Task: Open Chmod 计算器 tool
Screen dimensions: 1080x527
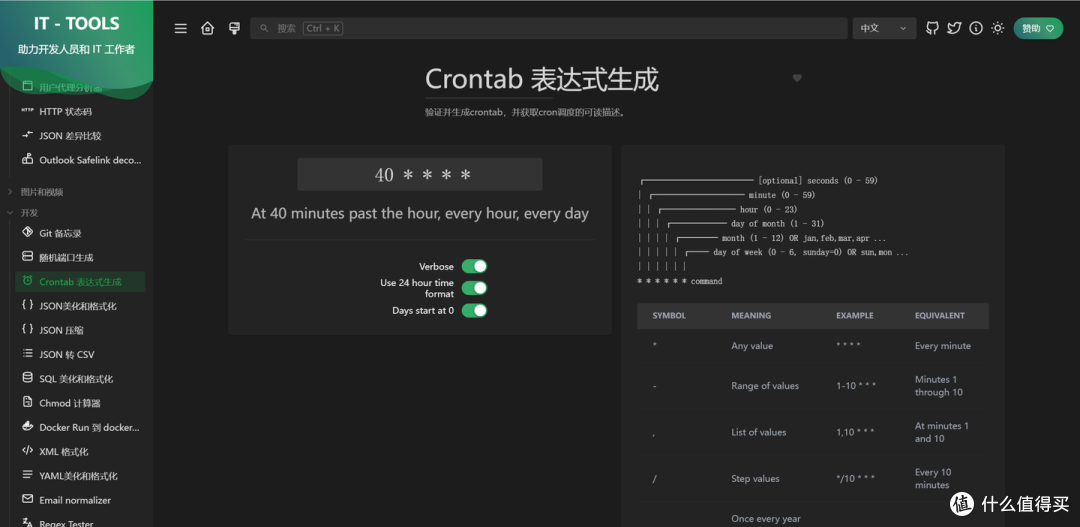Action: pyautogui.click(x=80, y=403)
